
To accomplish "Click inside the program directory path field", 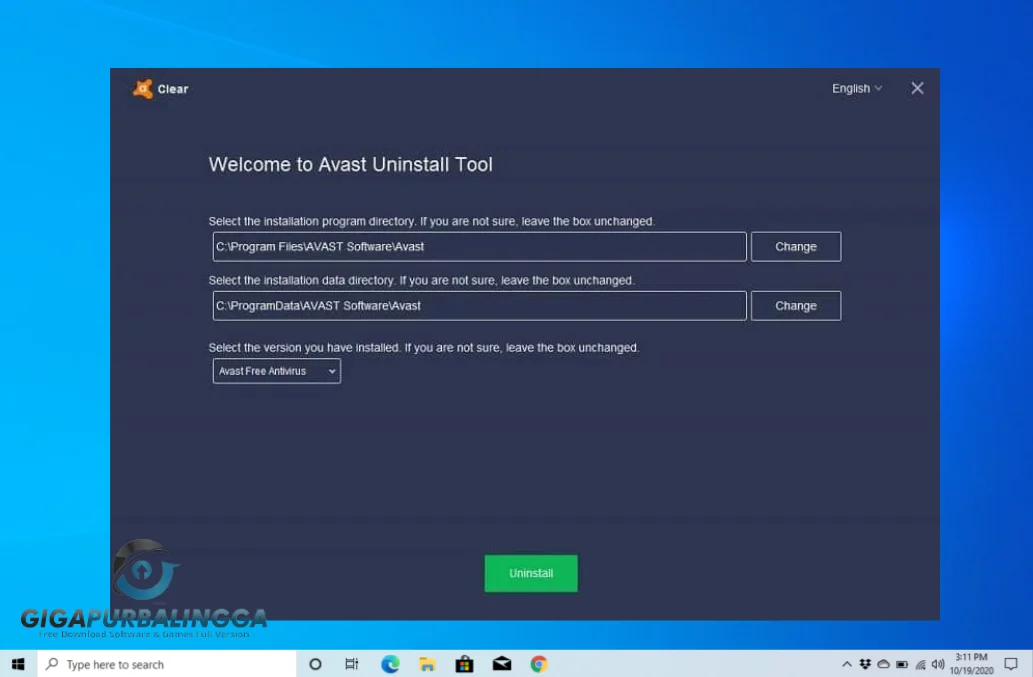I will (x=478, y=246).
